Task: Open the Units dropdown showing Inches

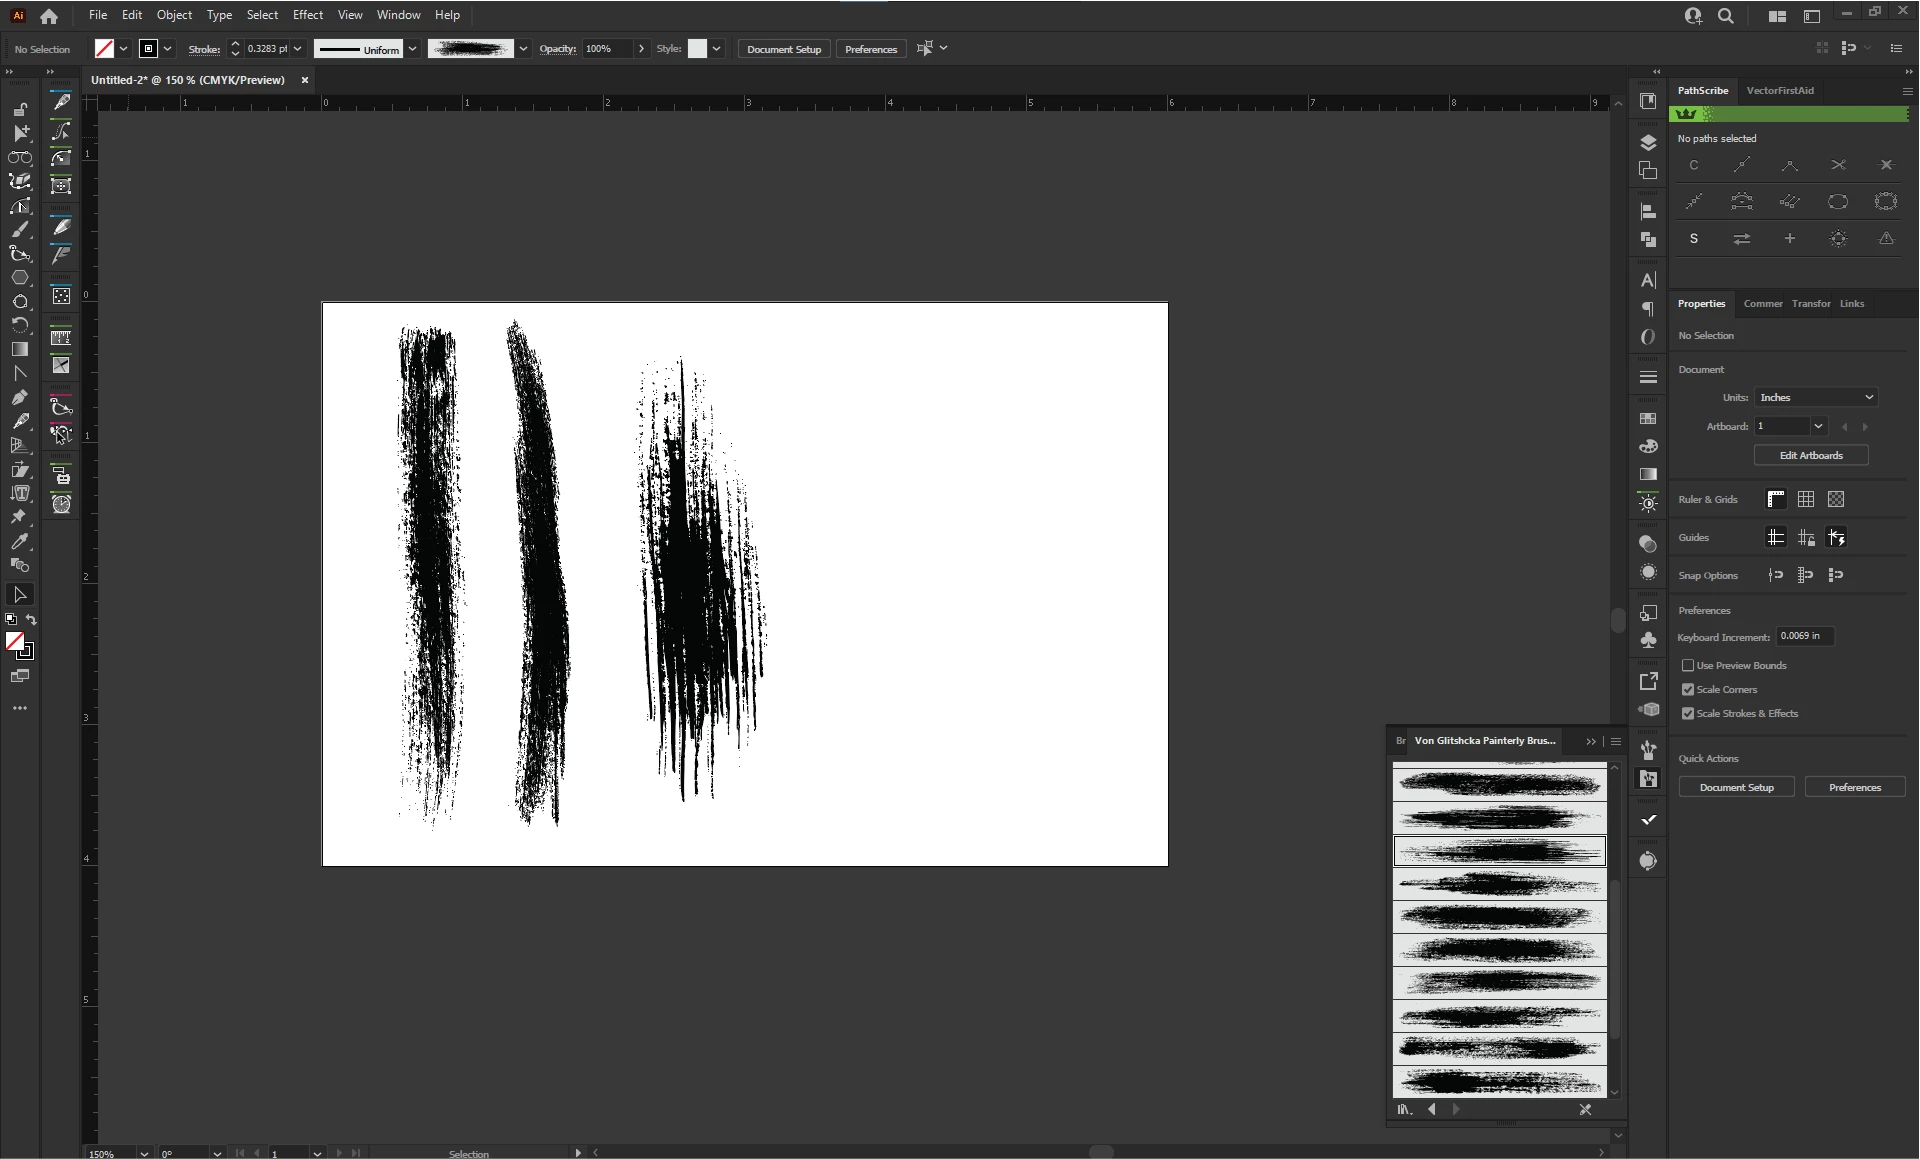Action: (1815, 397)
